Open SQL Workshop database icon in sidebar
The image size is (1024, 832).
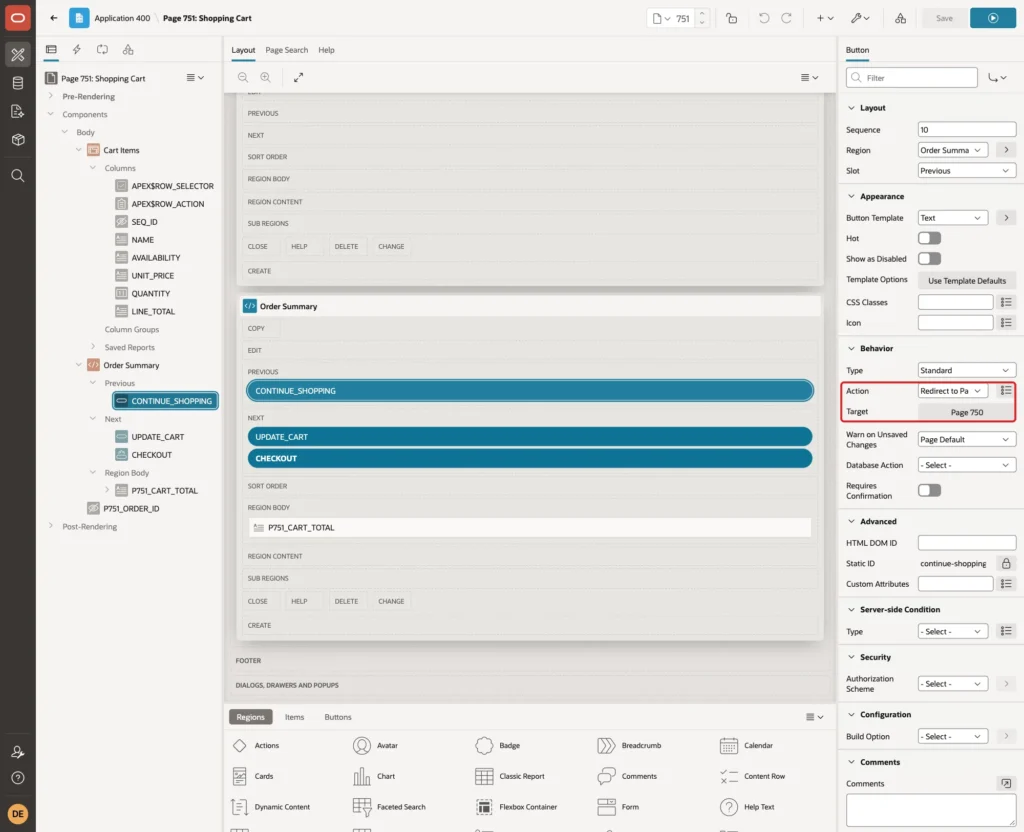(18, 83)
